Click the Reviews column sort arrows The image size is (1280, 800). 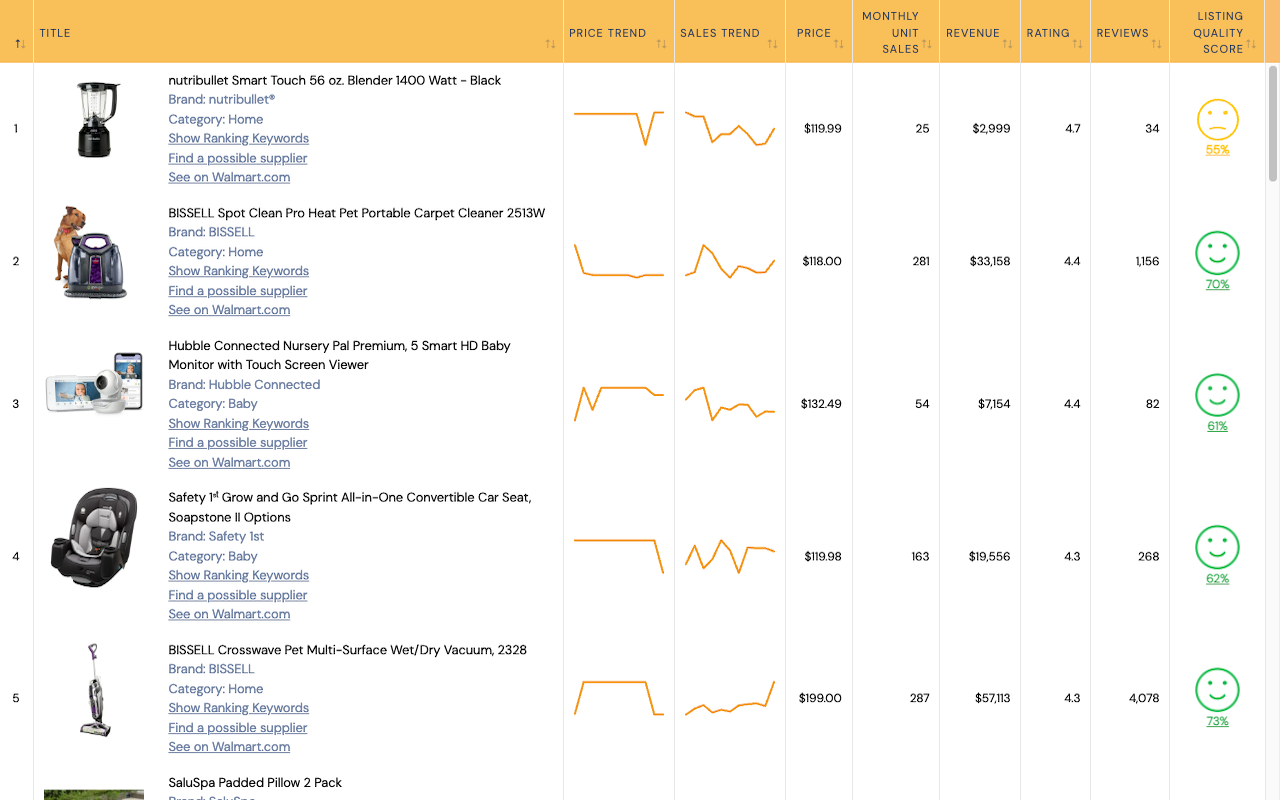pyautogui.click(x=1156, y=44)
